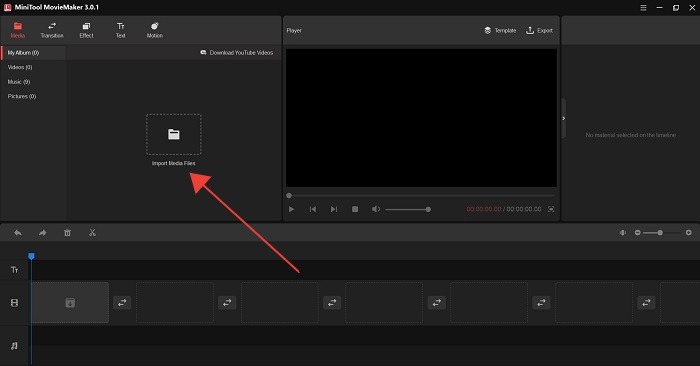700x366 pixels.
Task: Collapse the right properties panel arrow
Action: coord(563,118)
